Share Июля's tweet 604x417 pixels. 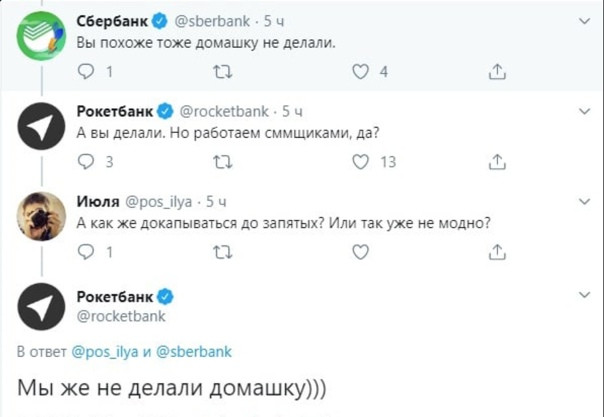497,253
